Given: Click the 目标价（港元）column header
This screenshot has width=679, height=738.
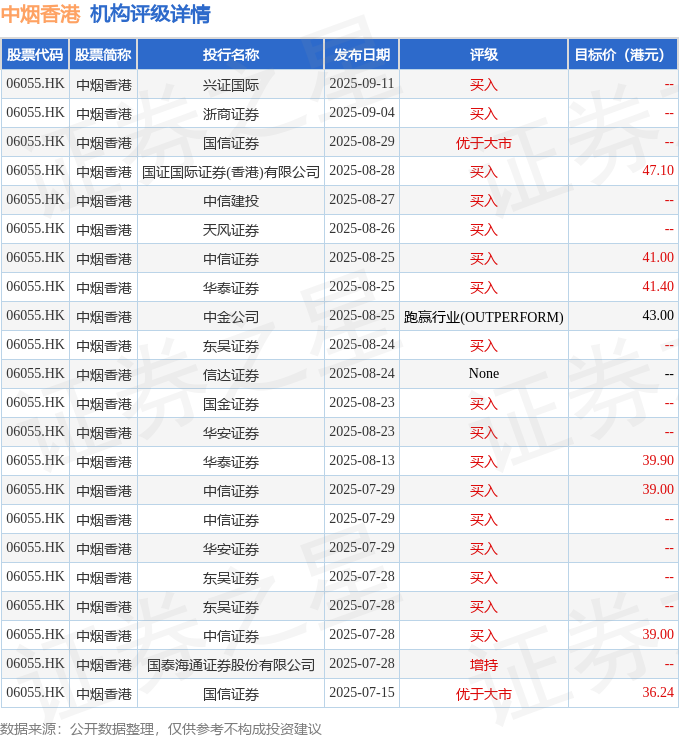Looking at the screenshot, I should [x=623, y=55].
